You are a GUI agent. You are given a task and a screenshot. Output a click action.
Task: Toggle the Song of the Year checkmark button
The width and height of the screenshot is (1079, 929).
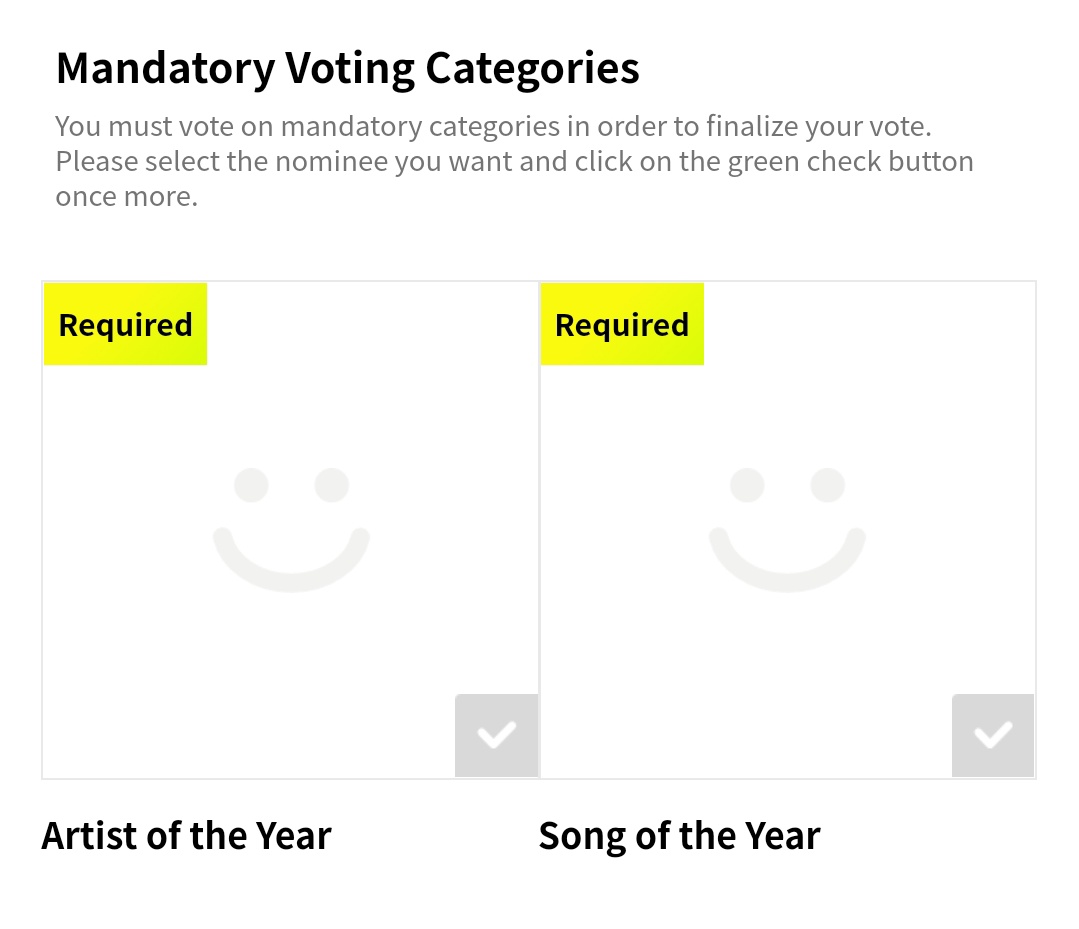(993, 735)
